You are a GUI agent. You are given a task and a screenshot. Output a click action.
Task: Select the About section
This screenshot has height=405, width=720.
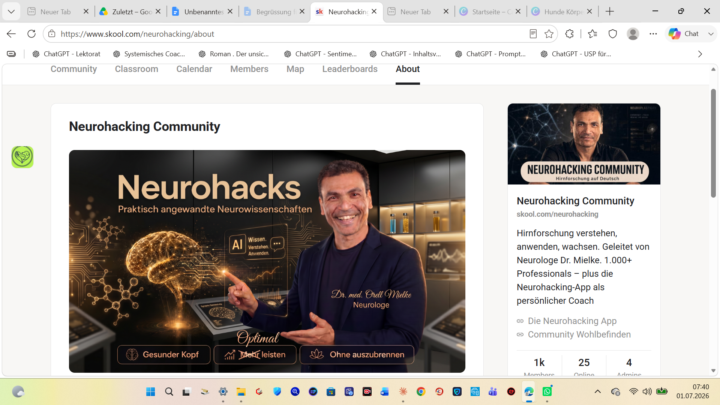[x=408, y=69]
